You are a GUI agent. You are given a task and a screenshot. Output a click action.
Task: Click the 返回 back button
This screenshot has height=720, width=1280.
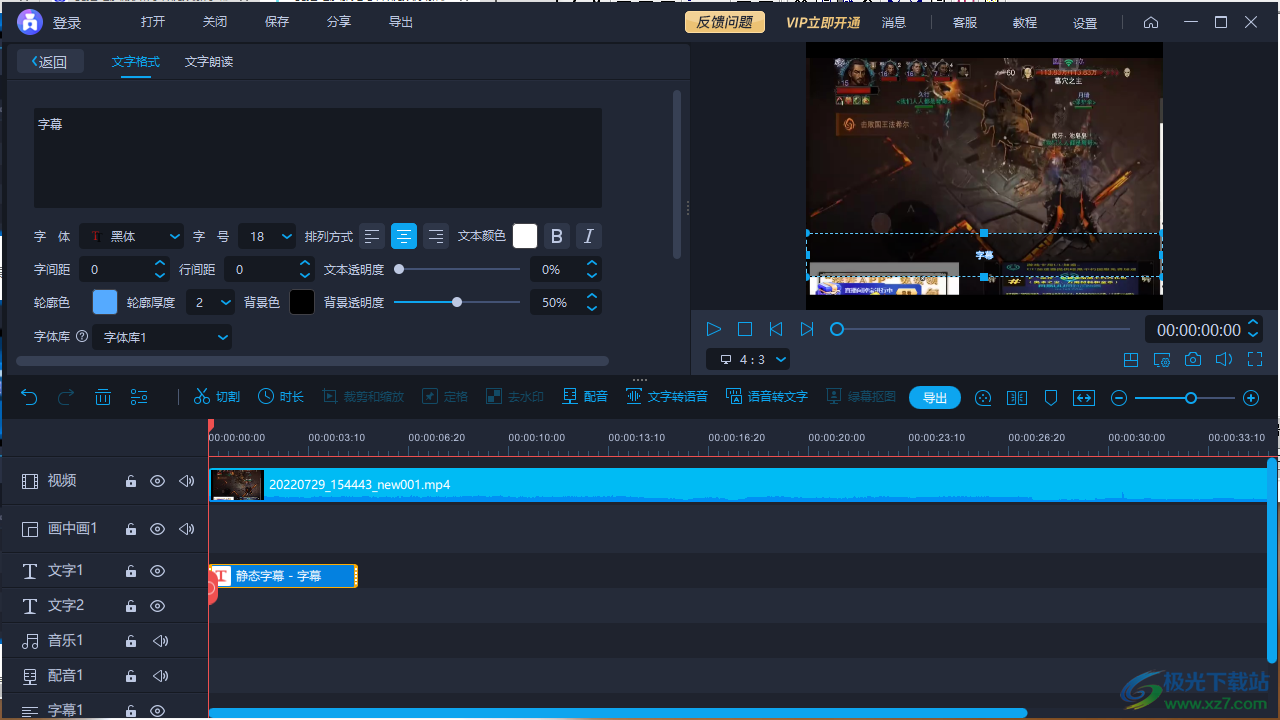tap(50, 61)
